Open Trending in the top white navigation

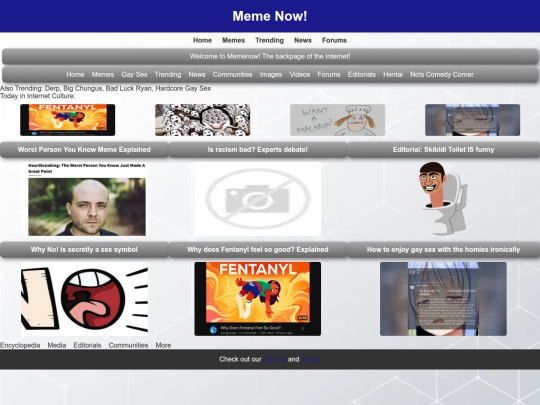[x=270, y=40]
